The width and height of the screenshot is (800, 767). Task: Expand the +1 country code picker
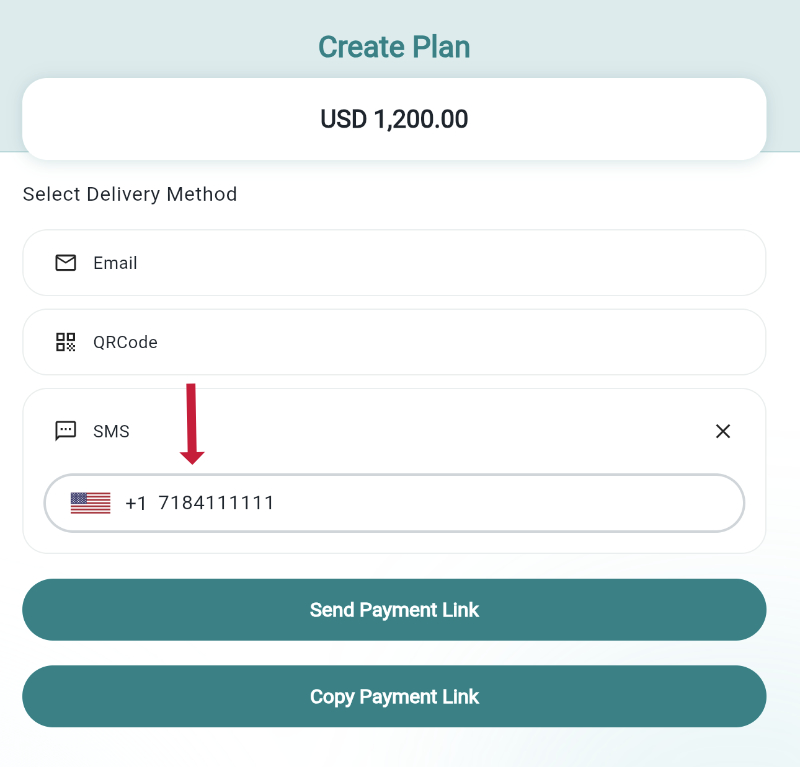pos(110,503)
